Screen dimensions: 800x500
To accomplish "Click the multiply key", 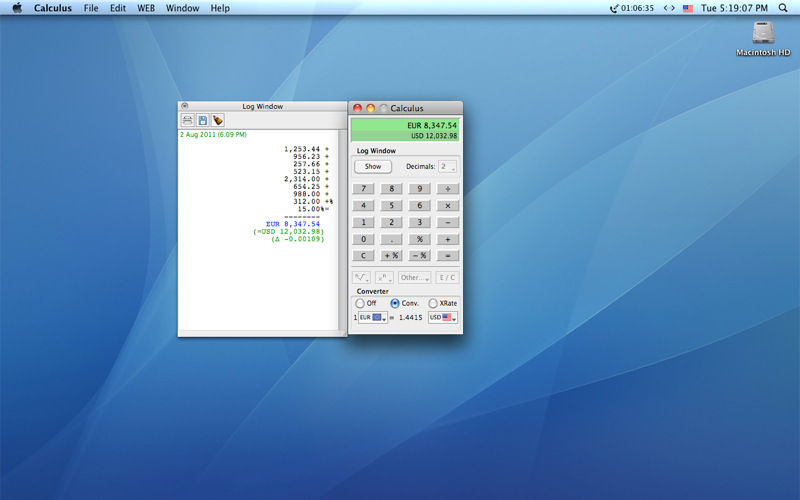I will (x=447, y=206).
